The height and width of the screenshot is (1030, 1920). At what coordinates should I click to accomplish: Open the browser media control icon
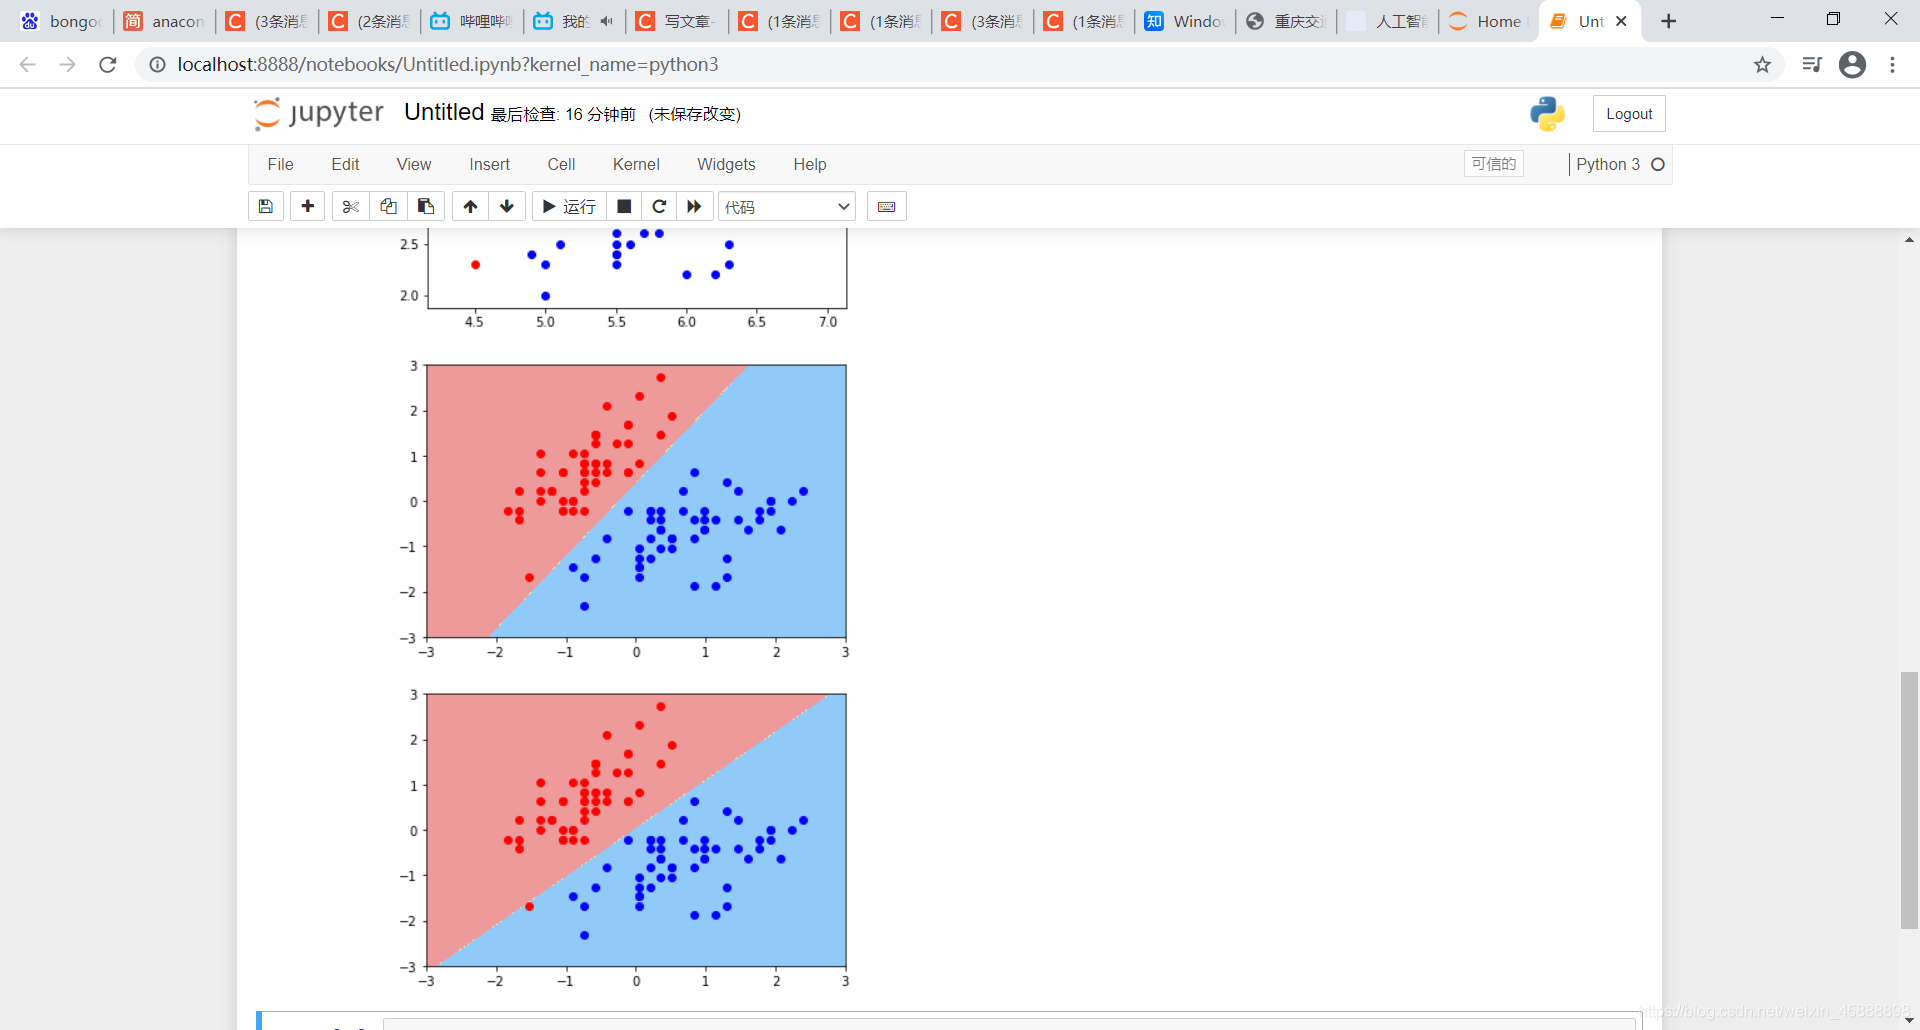(x=1811, y=64)
